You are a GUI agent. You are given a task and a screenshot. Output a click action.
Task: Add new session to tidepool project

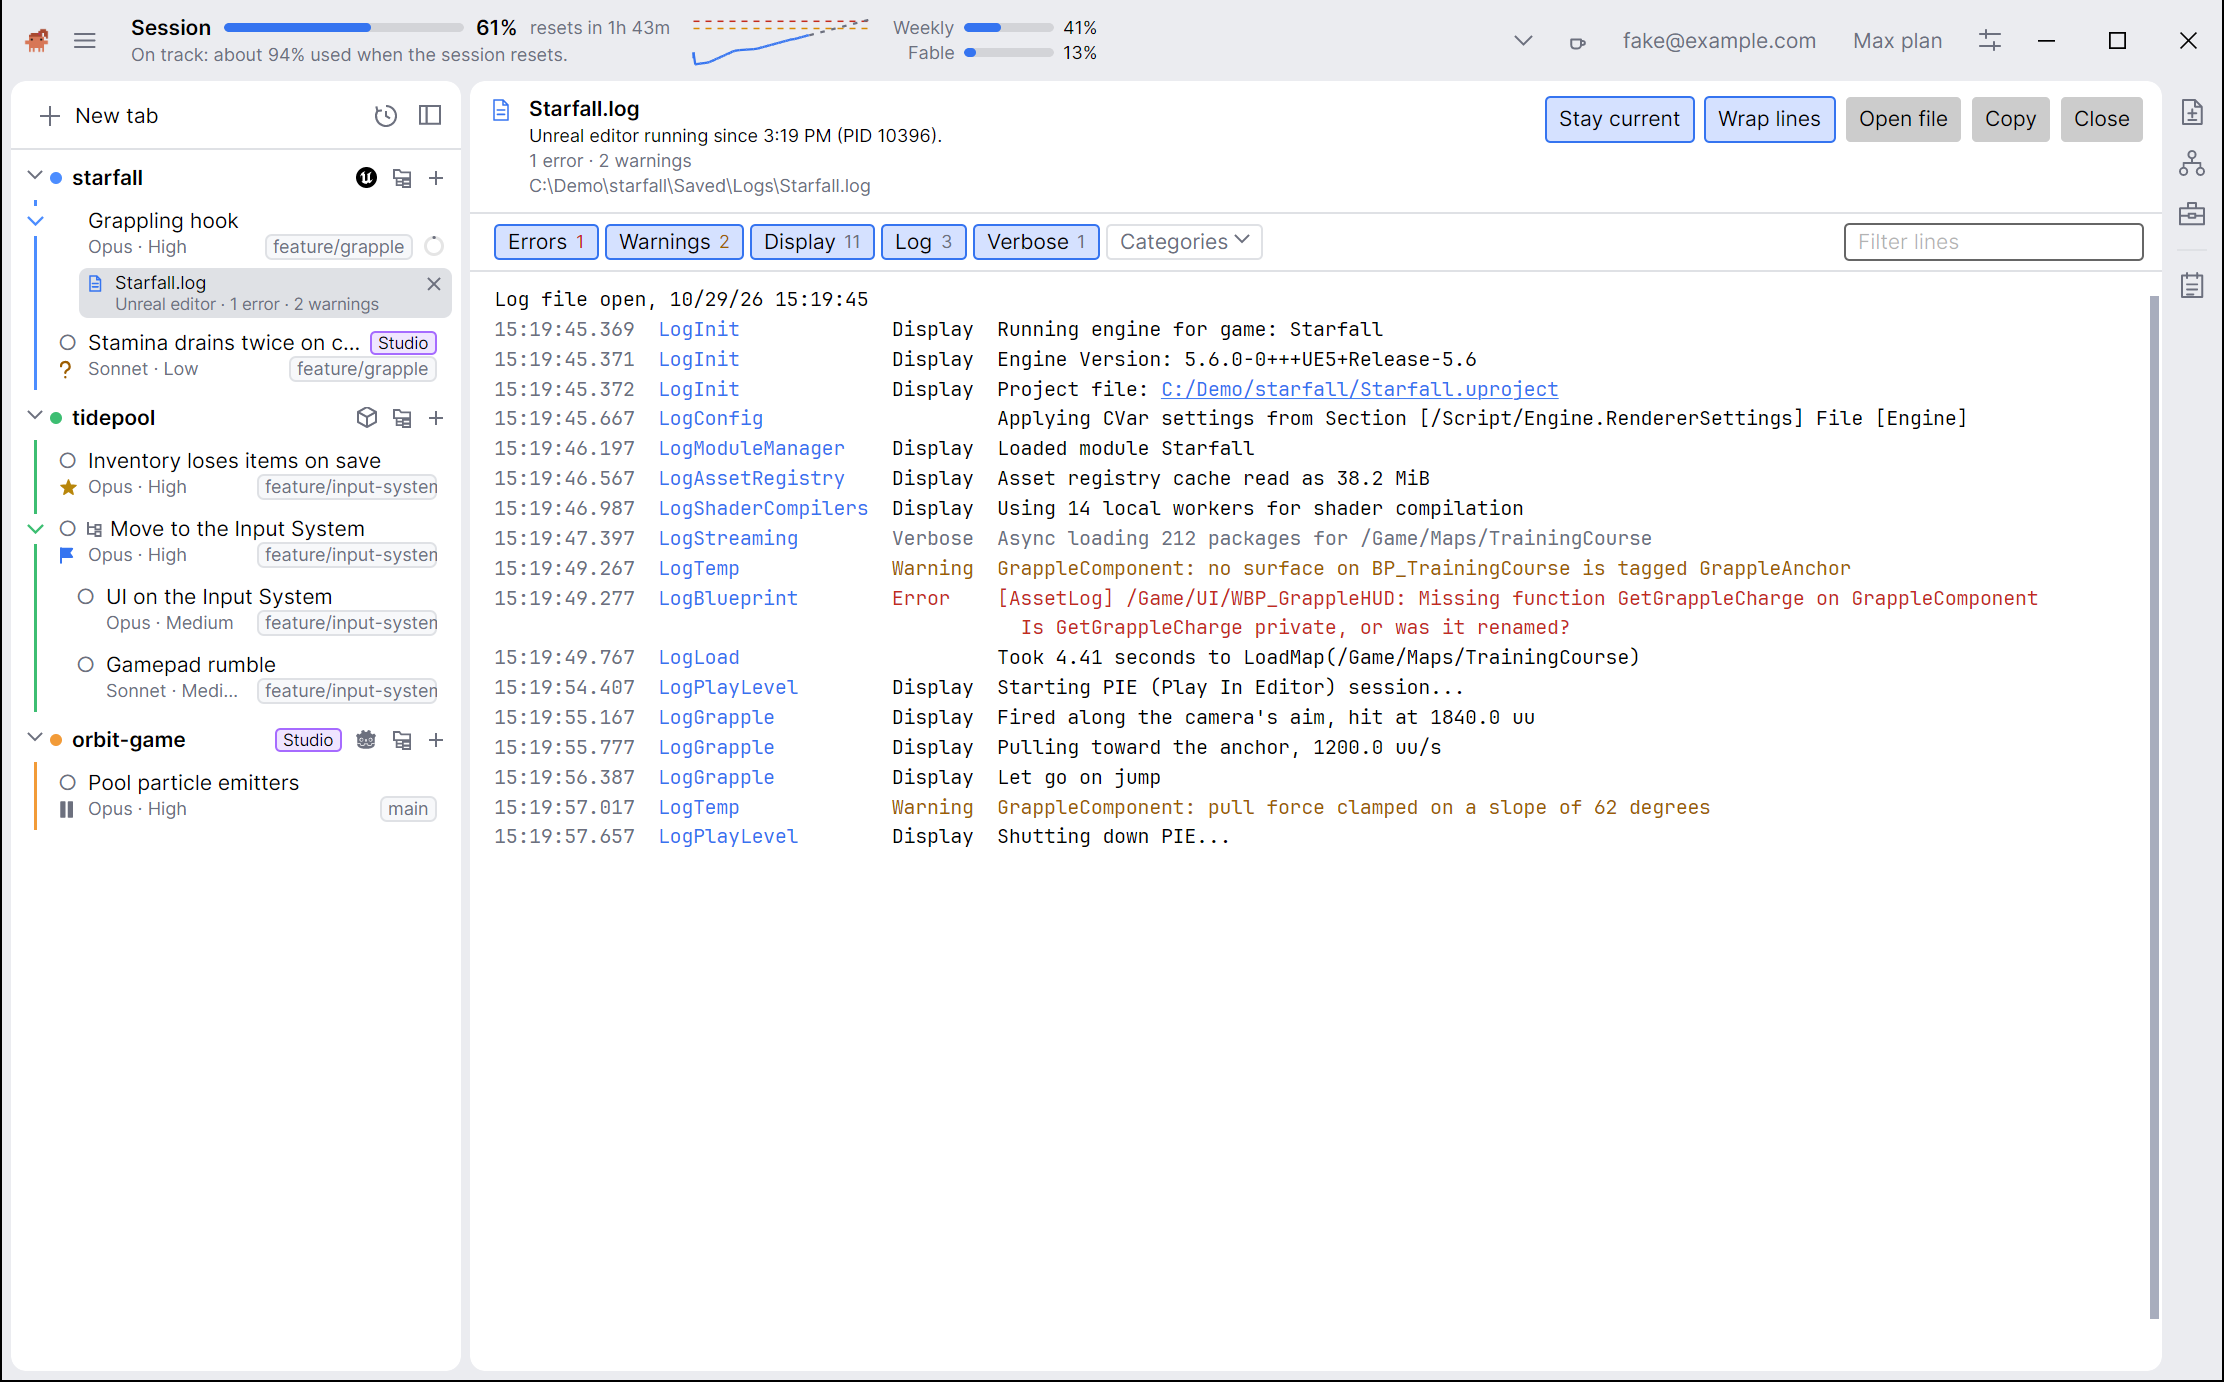(436, 418)
